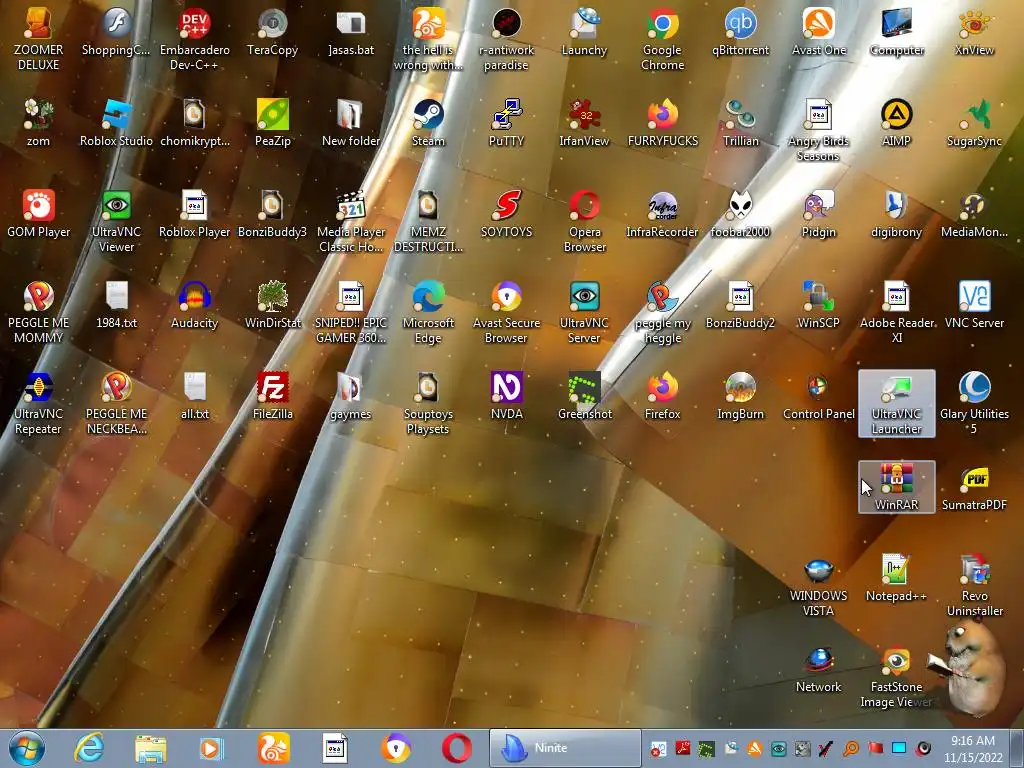
Task: Select the Media Player Classic icon
Action: coord(351,221)
